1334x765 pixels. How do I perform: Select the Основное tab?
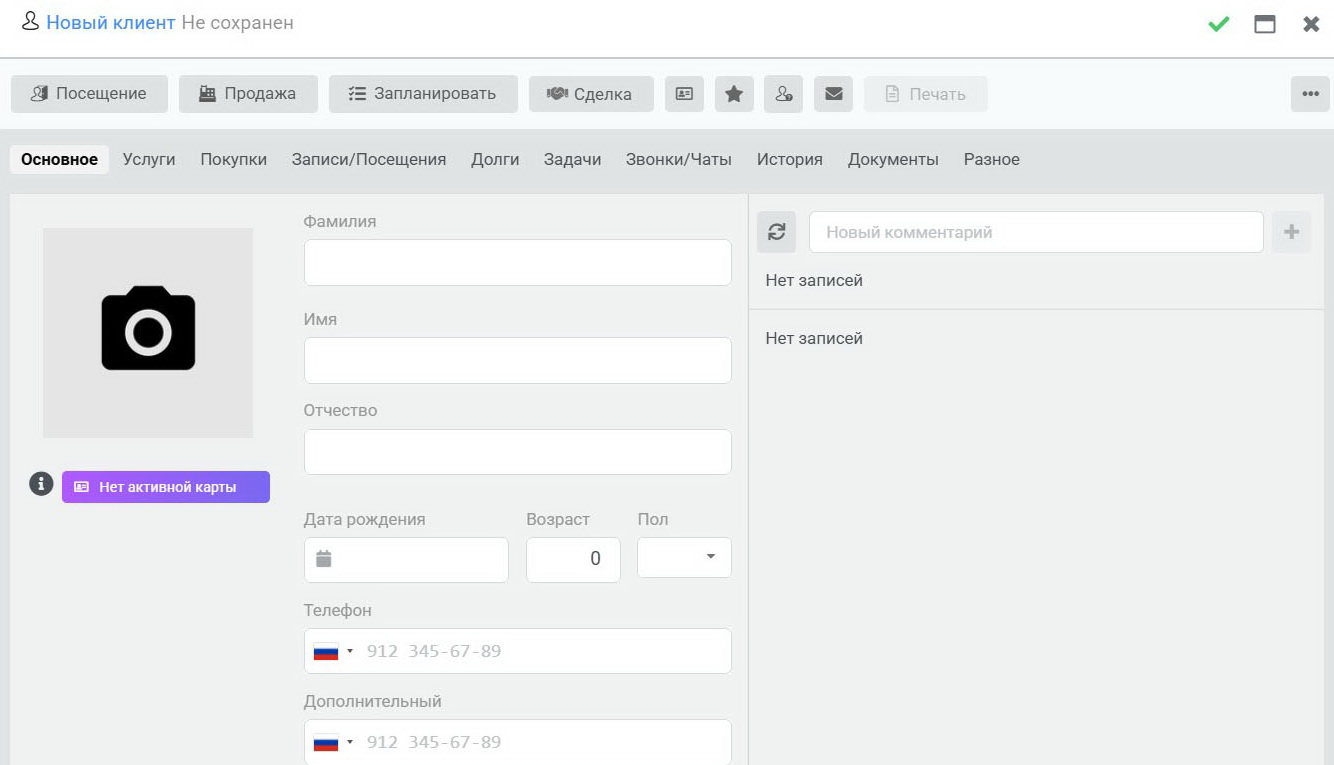[x=59, y=159]
